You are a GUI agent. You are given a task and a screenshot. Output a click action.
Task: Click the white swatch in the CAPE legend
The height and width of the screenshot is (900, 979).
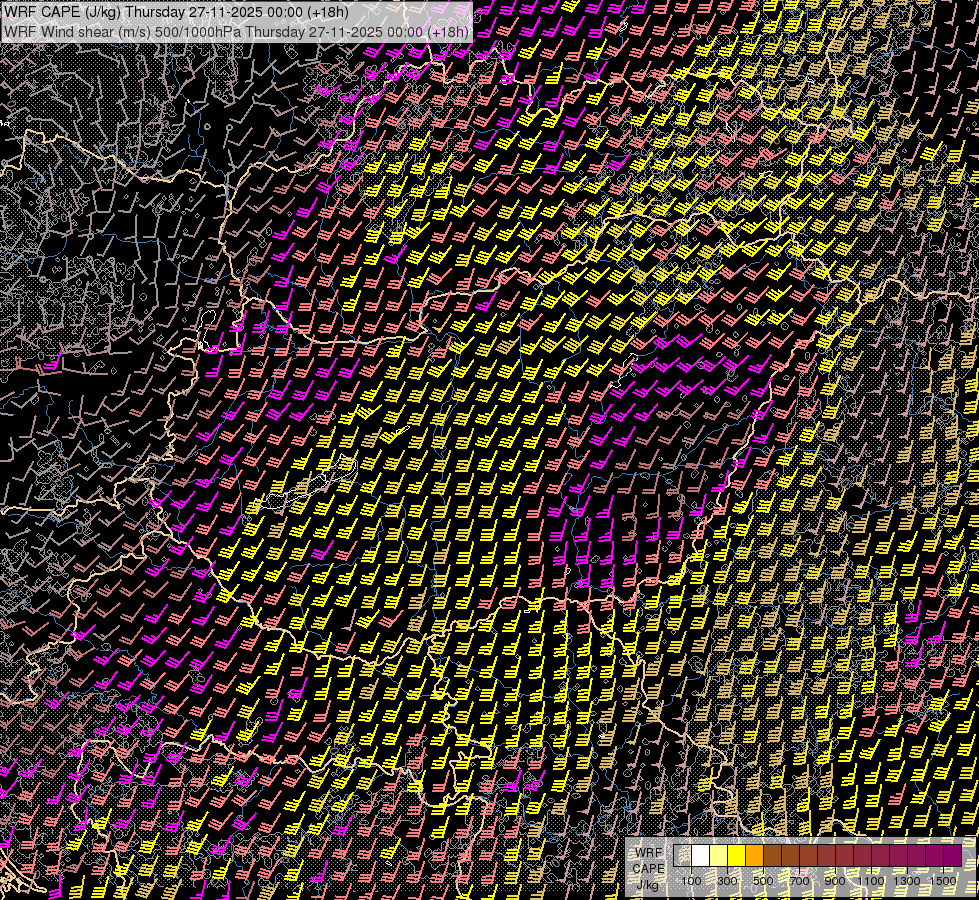click(x=700, y=856)
